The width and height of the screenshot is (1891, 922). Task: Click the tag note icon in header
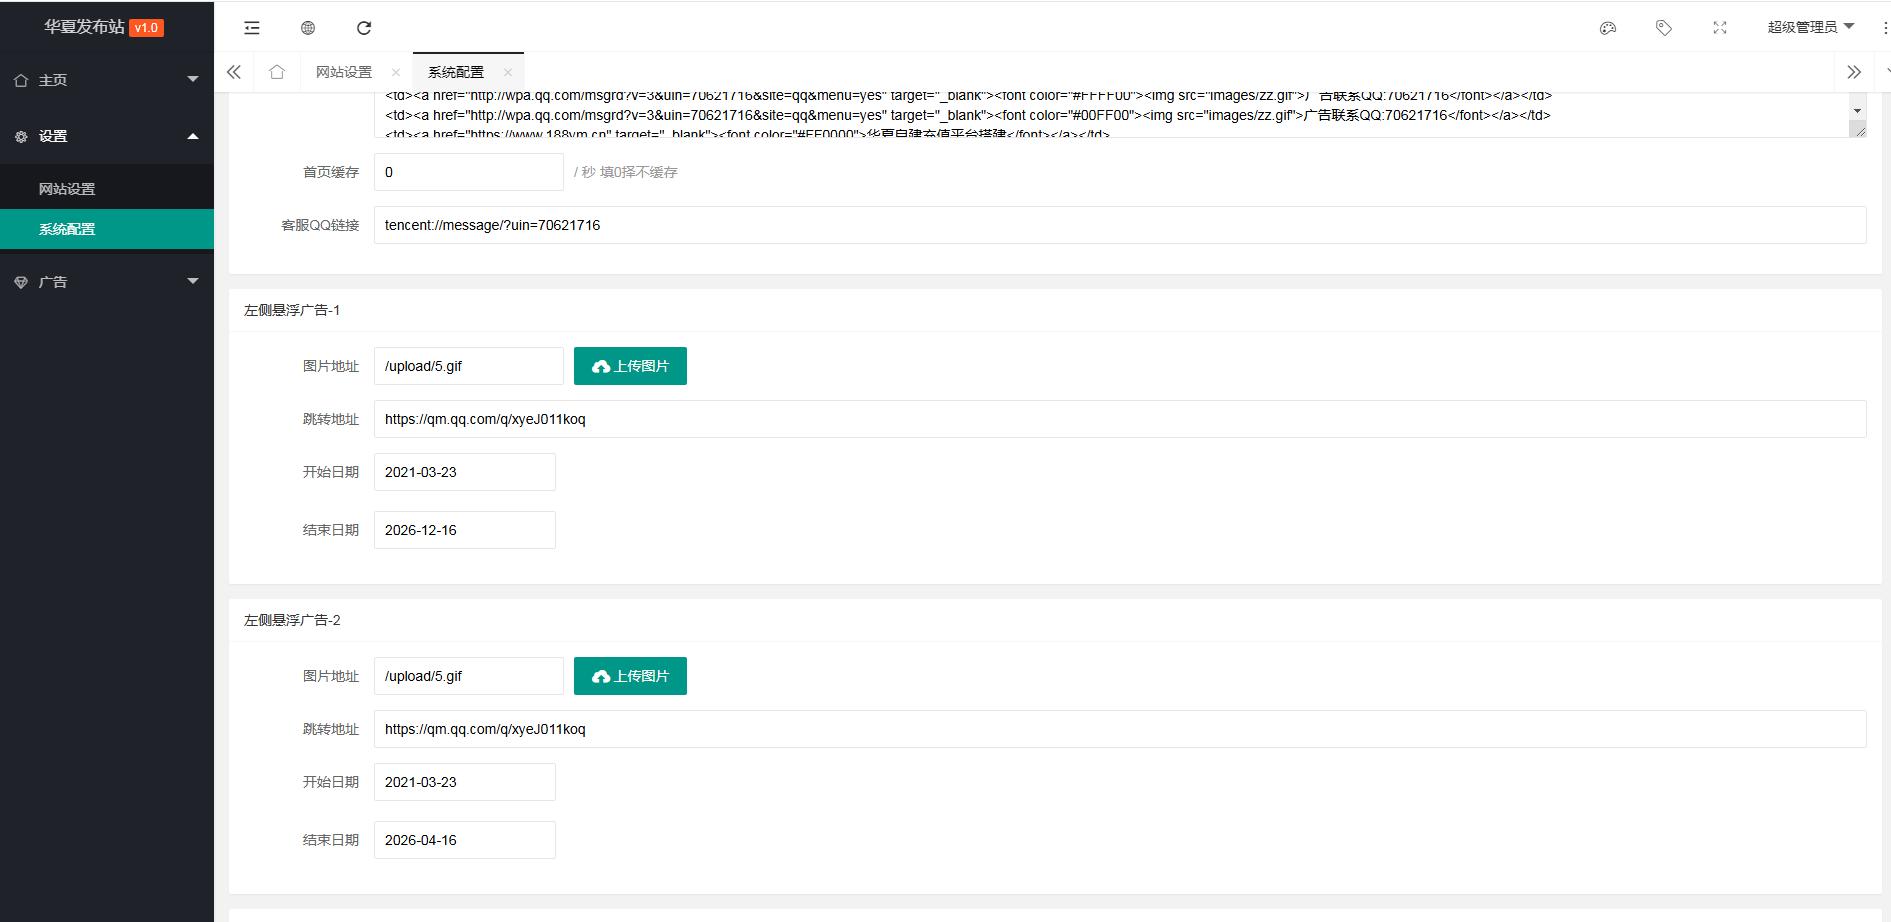(x=1664, y=28)
